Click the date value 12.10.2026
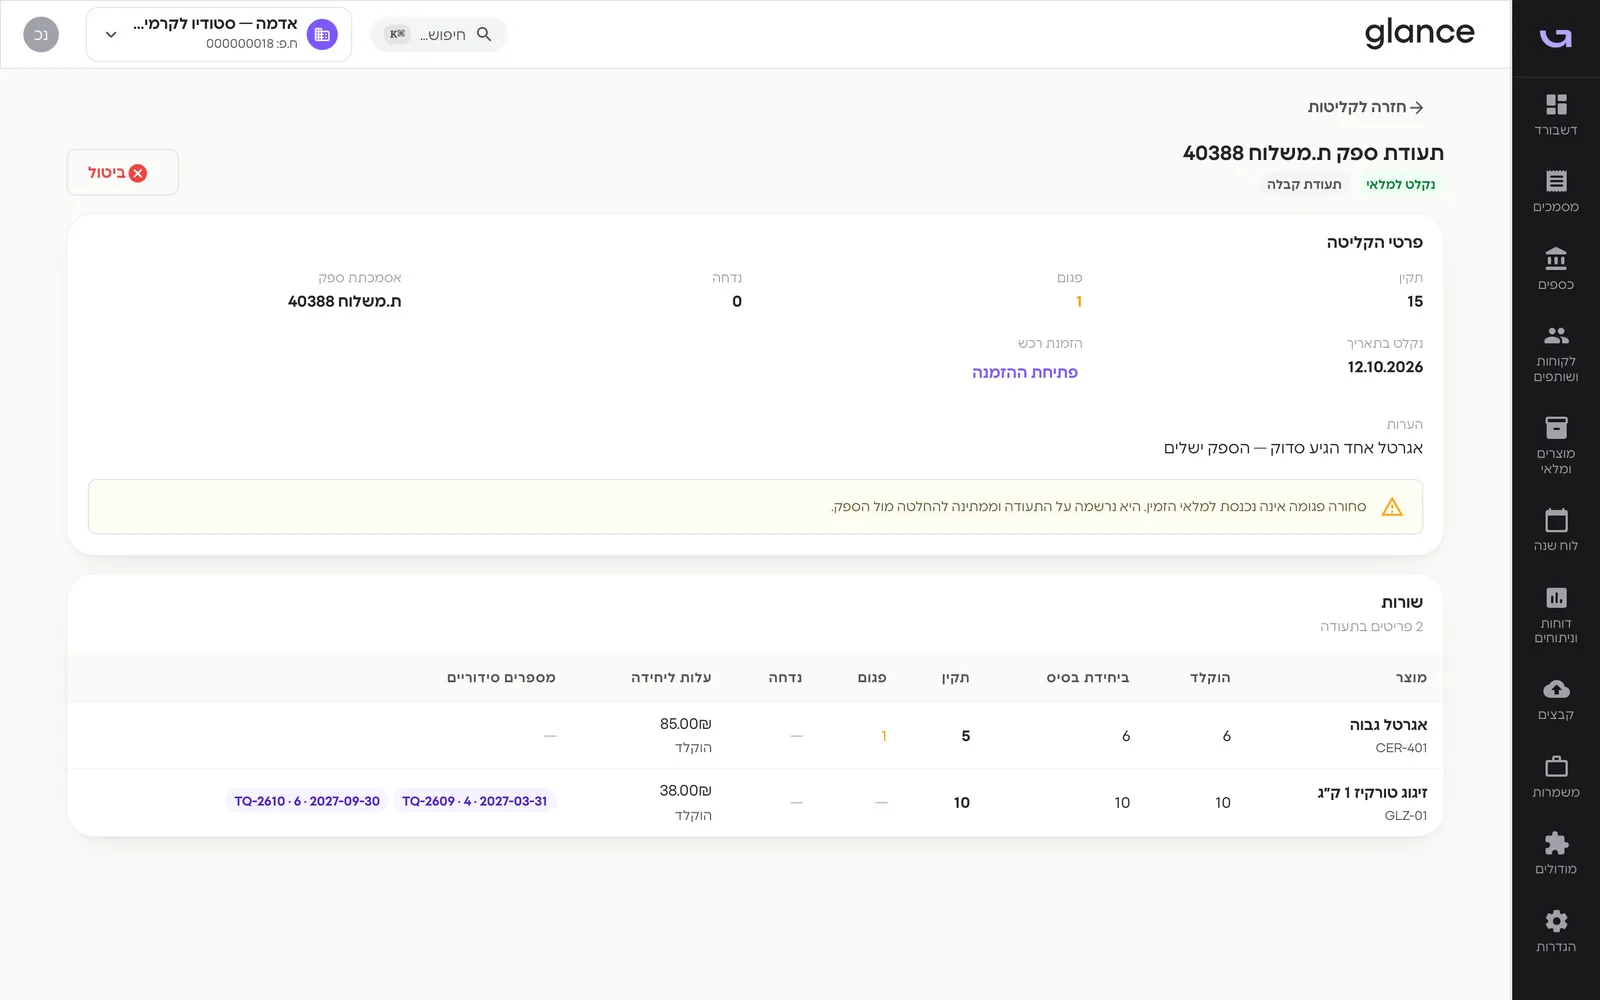The width and height of the screenshot is (1600, 1000). point(1385,367)
